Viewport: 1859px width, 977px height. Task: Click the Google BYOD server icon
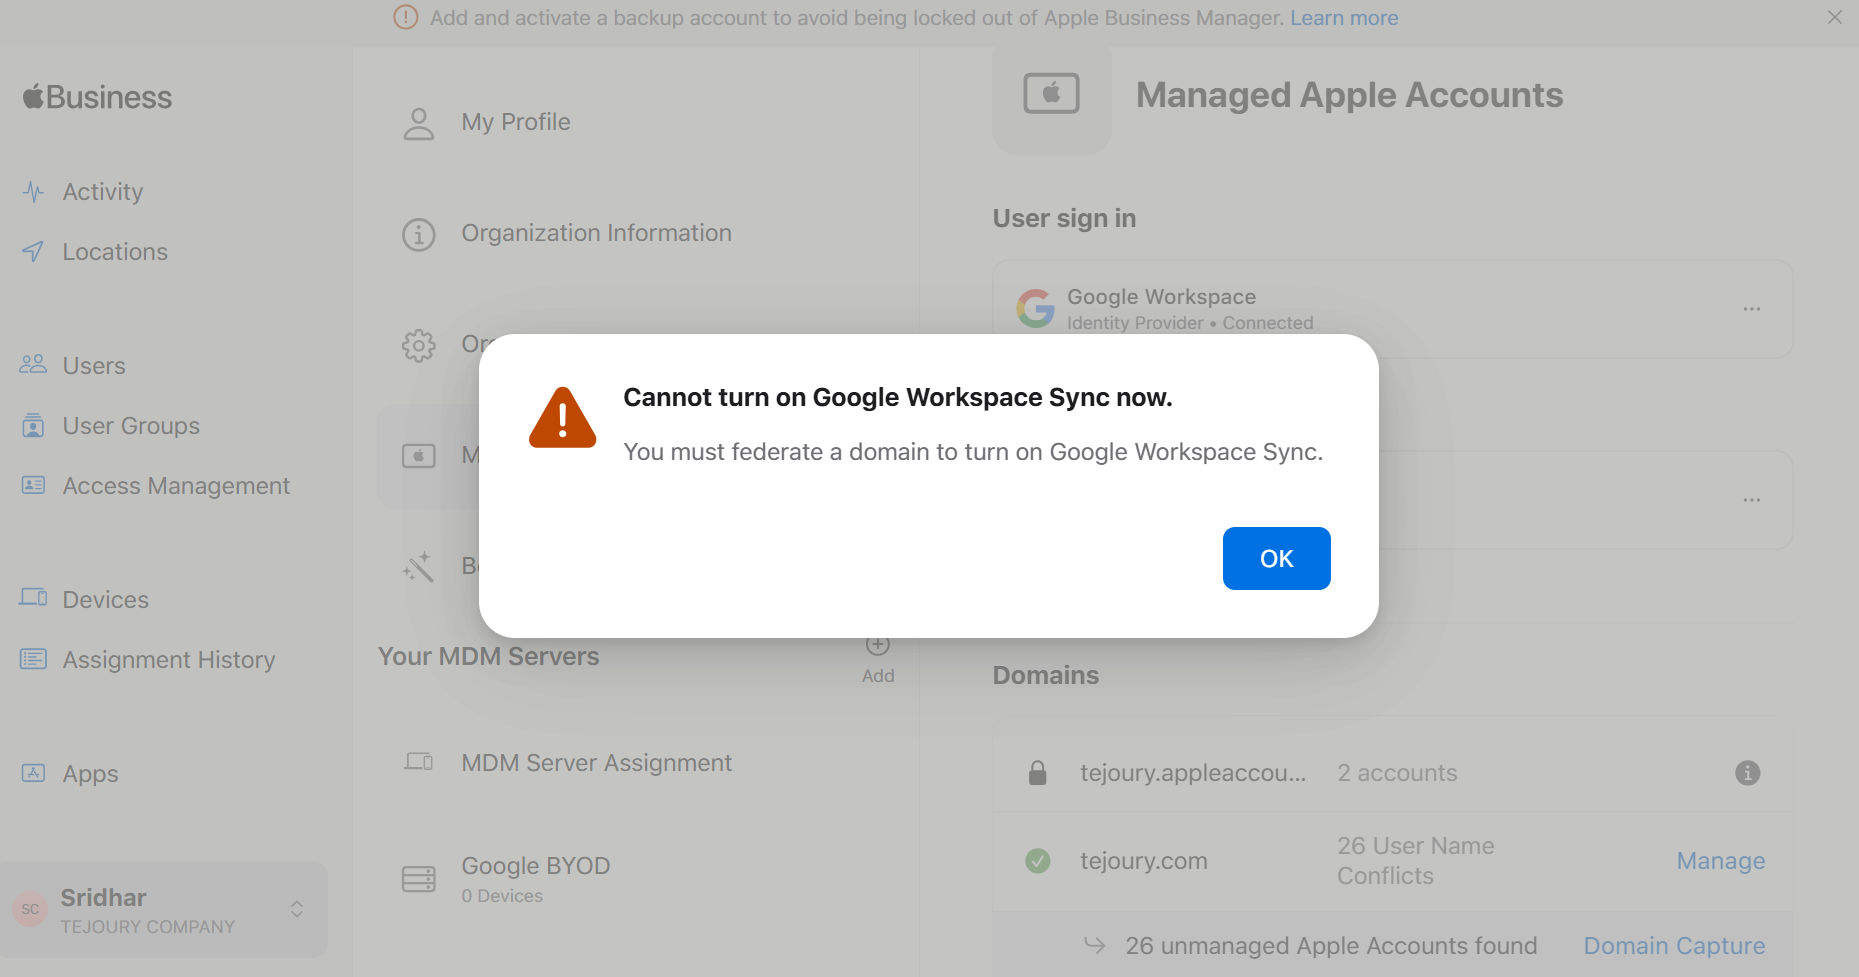point(419,879)
